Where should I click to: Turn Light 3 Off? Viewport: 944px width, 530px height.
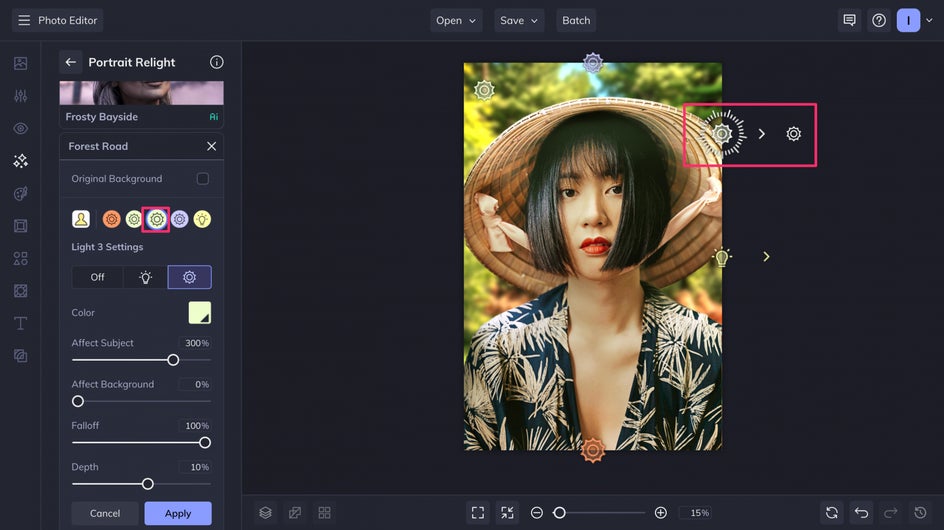(x=98, y=277)
